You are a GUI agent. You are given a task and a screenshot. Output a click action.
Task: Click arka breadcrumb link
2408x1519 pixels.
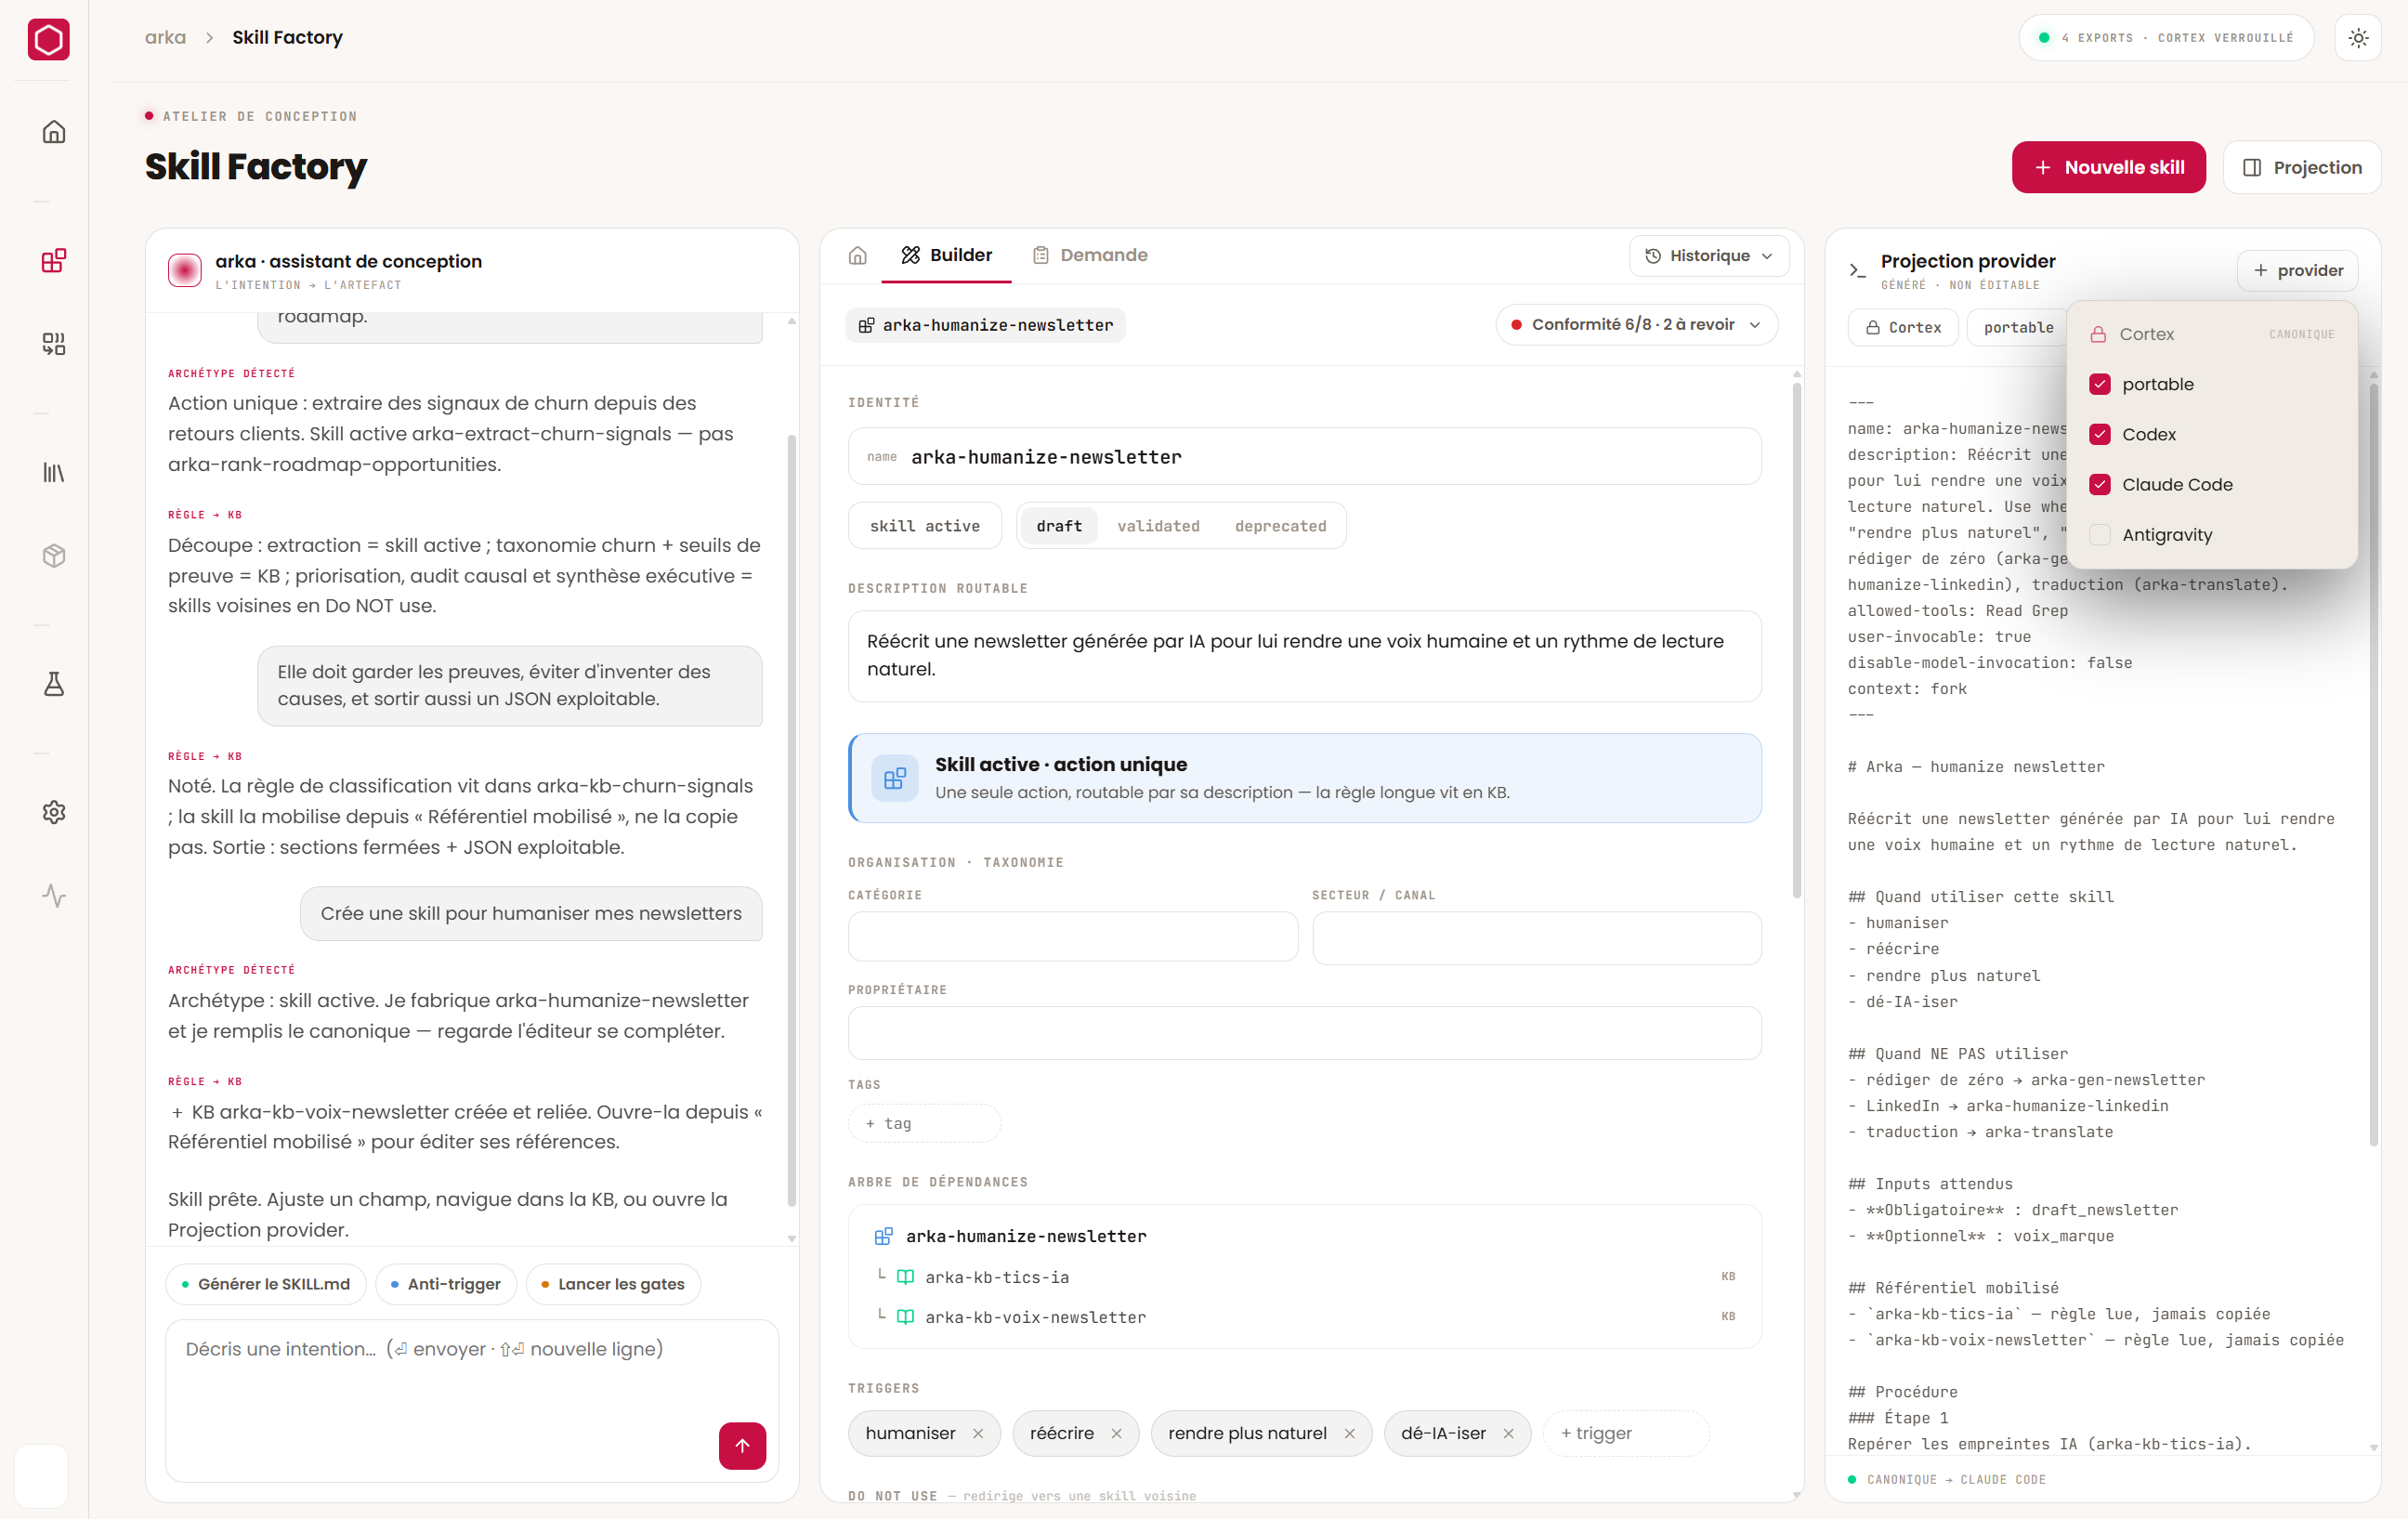[165, 37]
